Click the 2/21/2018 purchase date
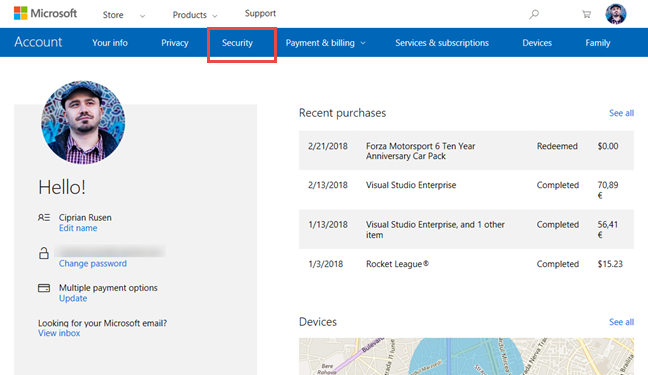The width and height of the screenshot is (648, 375). pyautogui.click(x=328, y=146)
